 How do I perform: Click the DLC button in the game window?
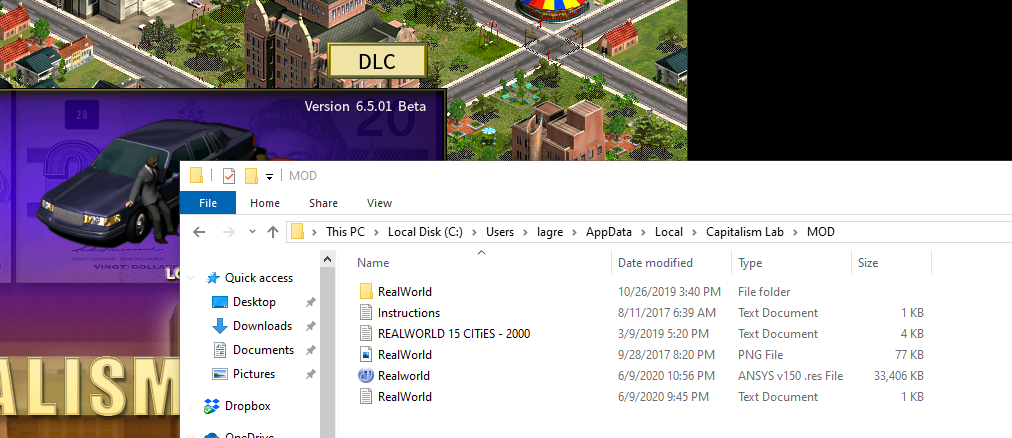tap(377, 61)
